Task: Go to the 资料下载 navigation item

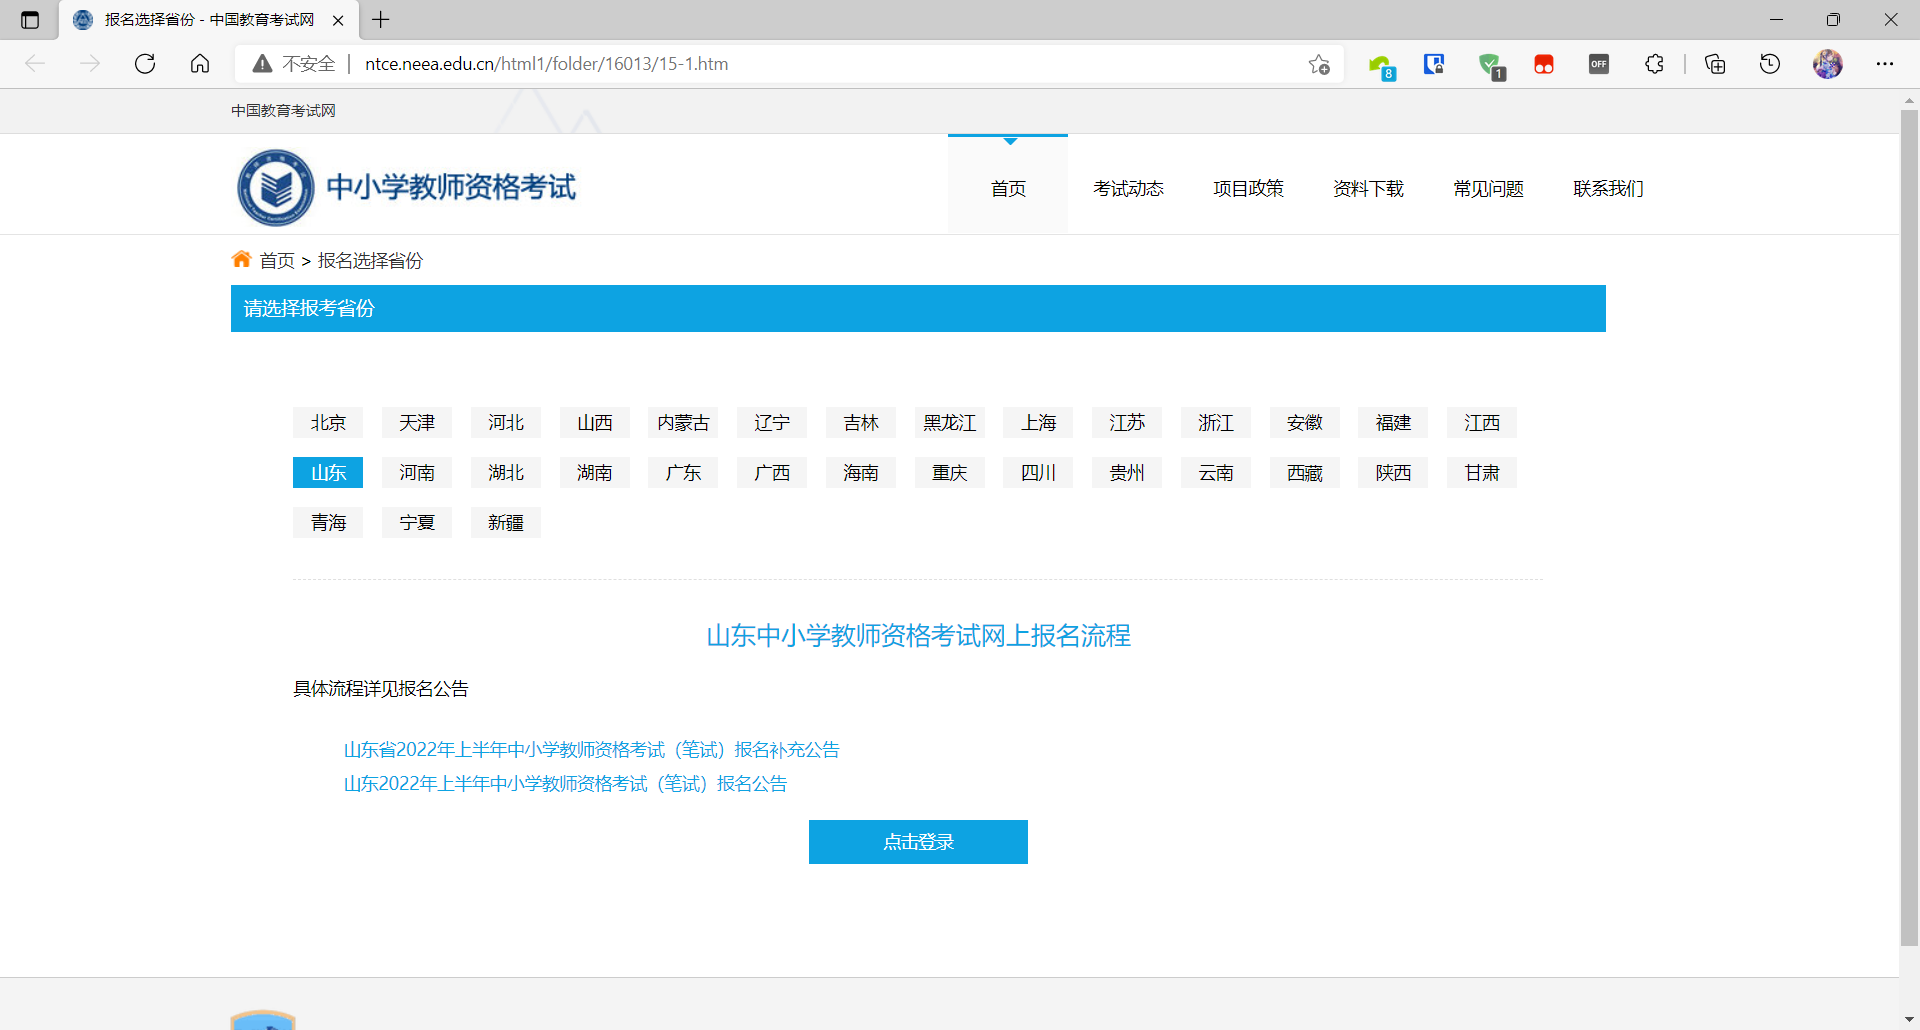Action: point(1368,189)
